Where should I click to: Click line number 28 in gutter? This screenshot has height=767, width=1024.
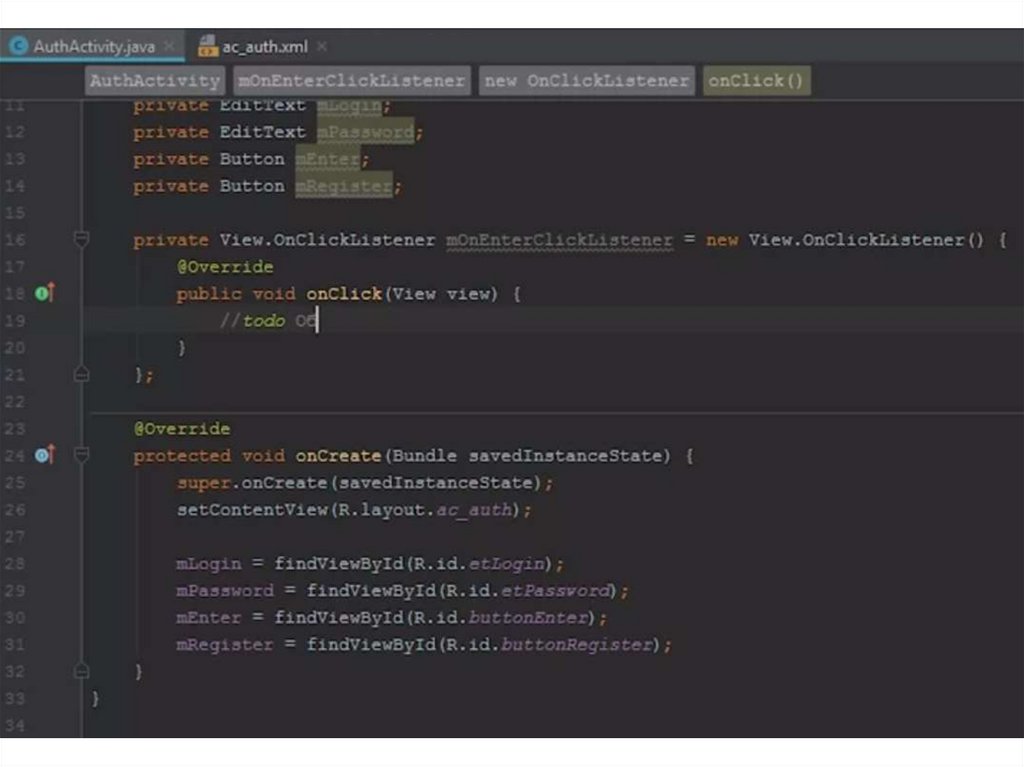tap(15, 563)
